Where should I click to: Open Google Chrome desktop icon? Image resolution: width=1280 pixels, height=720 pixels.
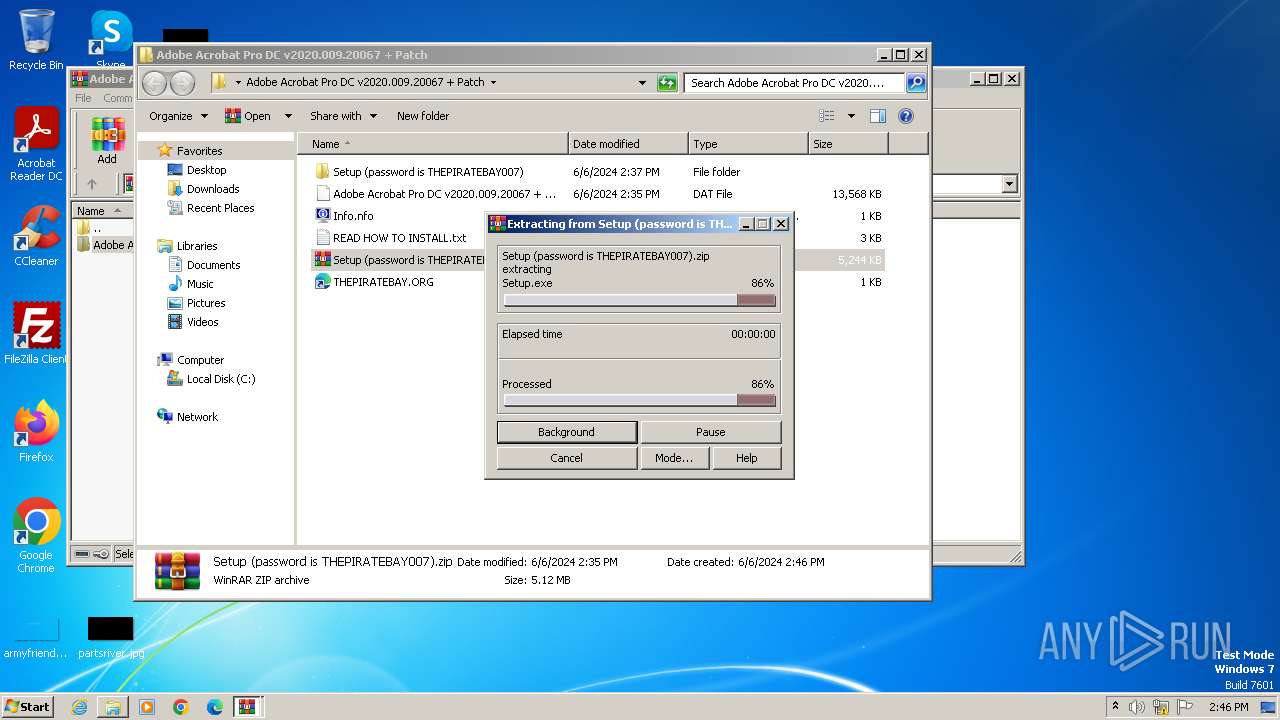tap(36, 535)
